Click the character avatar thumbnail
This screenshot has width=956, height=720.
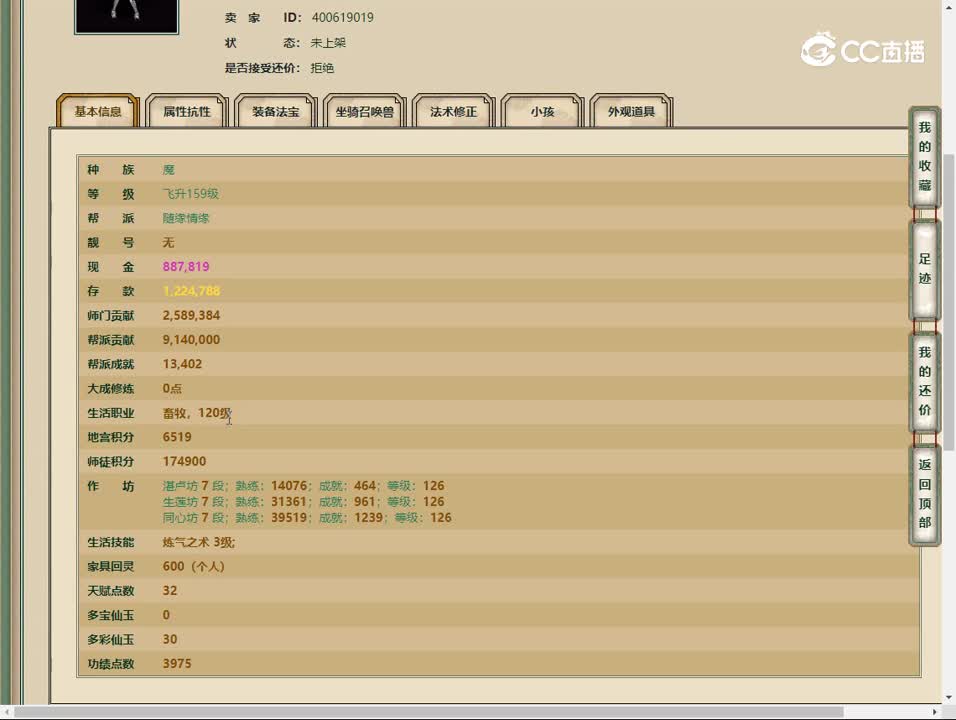click(126, 16)
